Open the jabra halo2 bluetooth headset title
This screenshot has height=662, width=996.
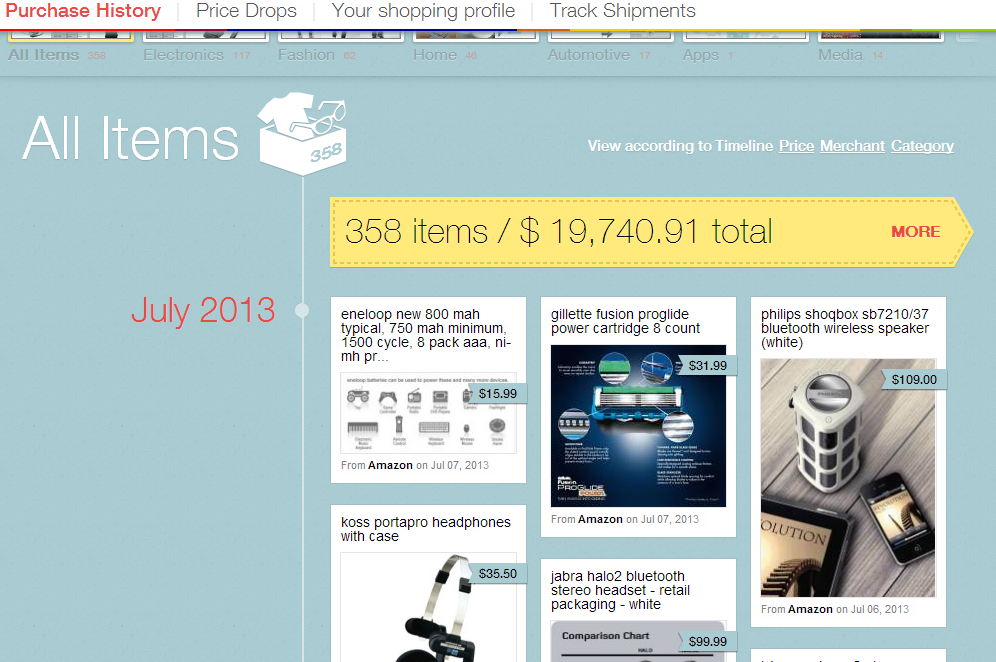[620, 590]
